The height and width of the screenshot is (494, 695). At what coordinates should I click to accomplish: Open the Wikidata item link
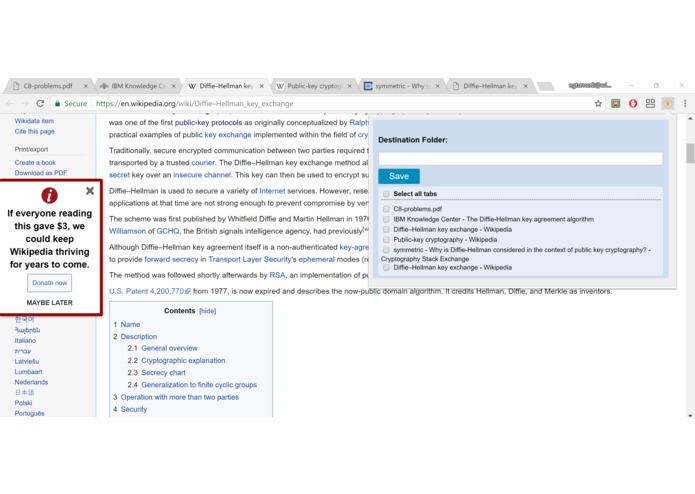tap(34, 121)
